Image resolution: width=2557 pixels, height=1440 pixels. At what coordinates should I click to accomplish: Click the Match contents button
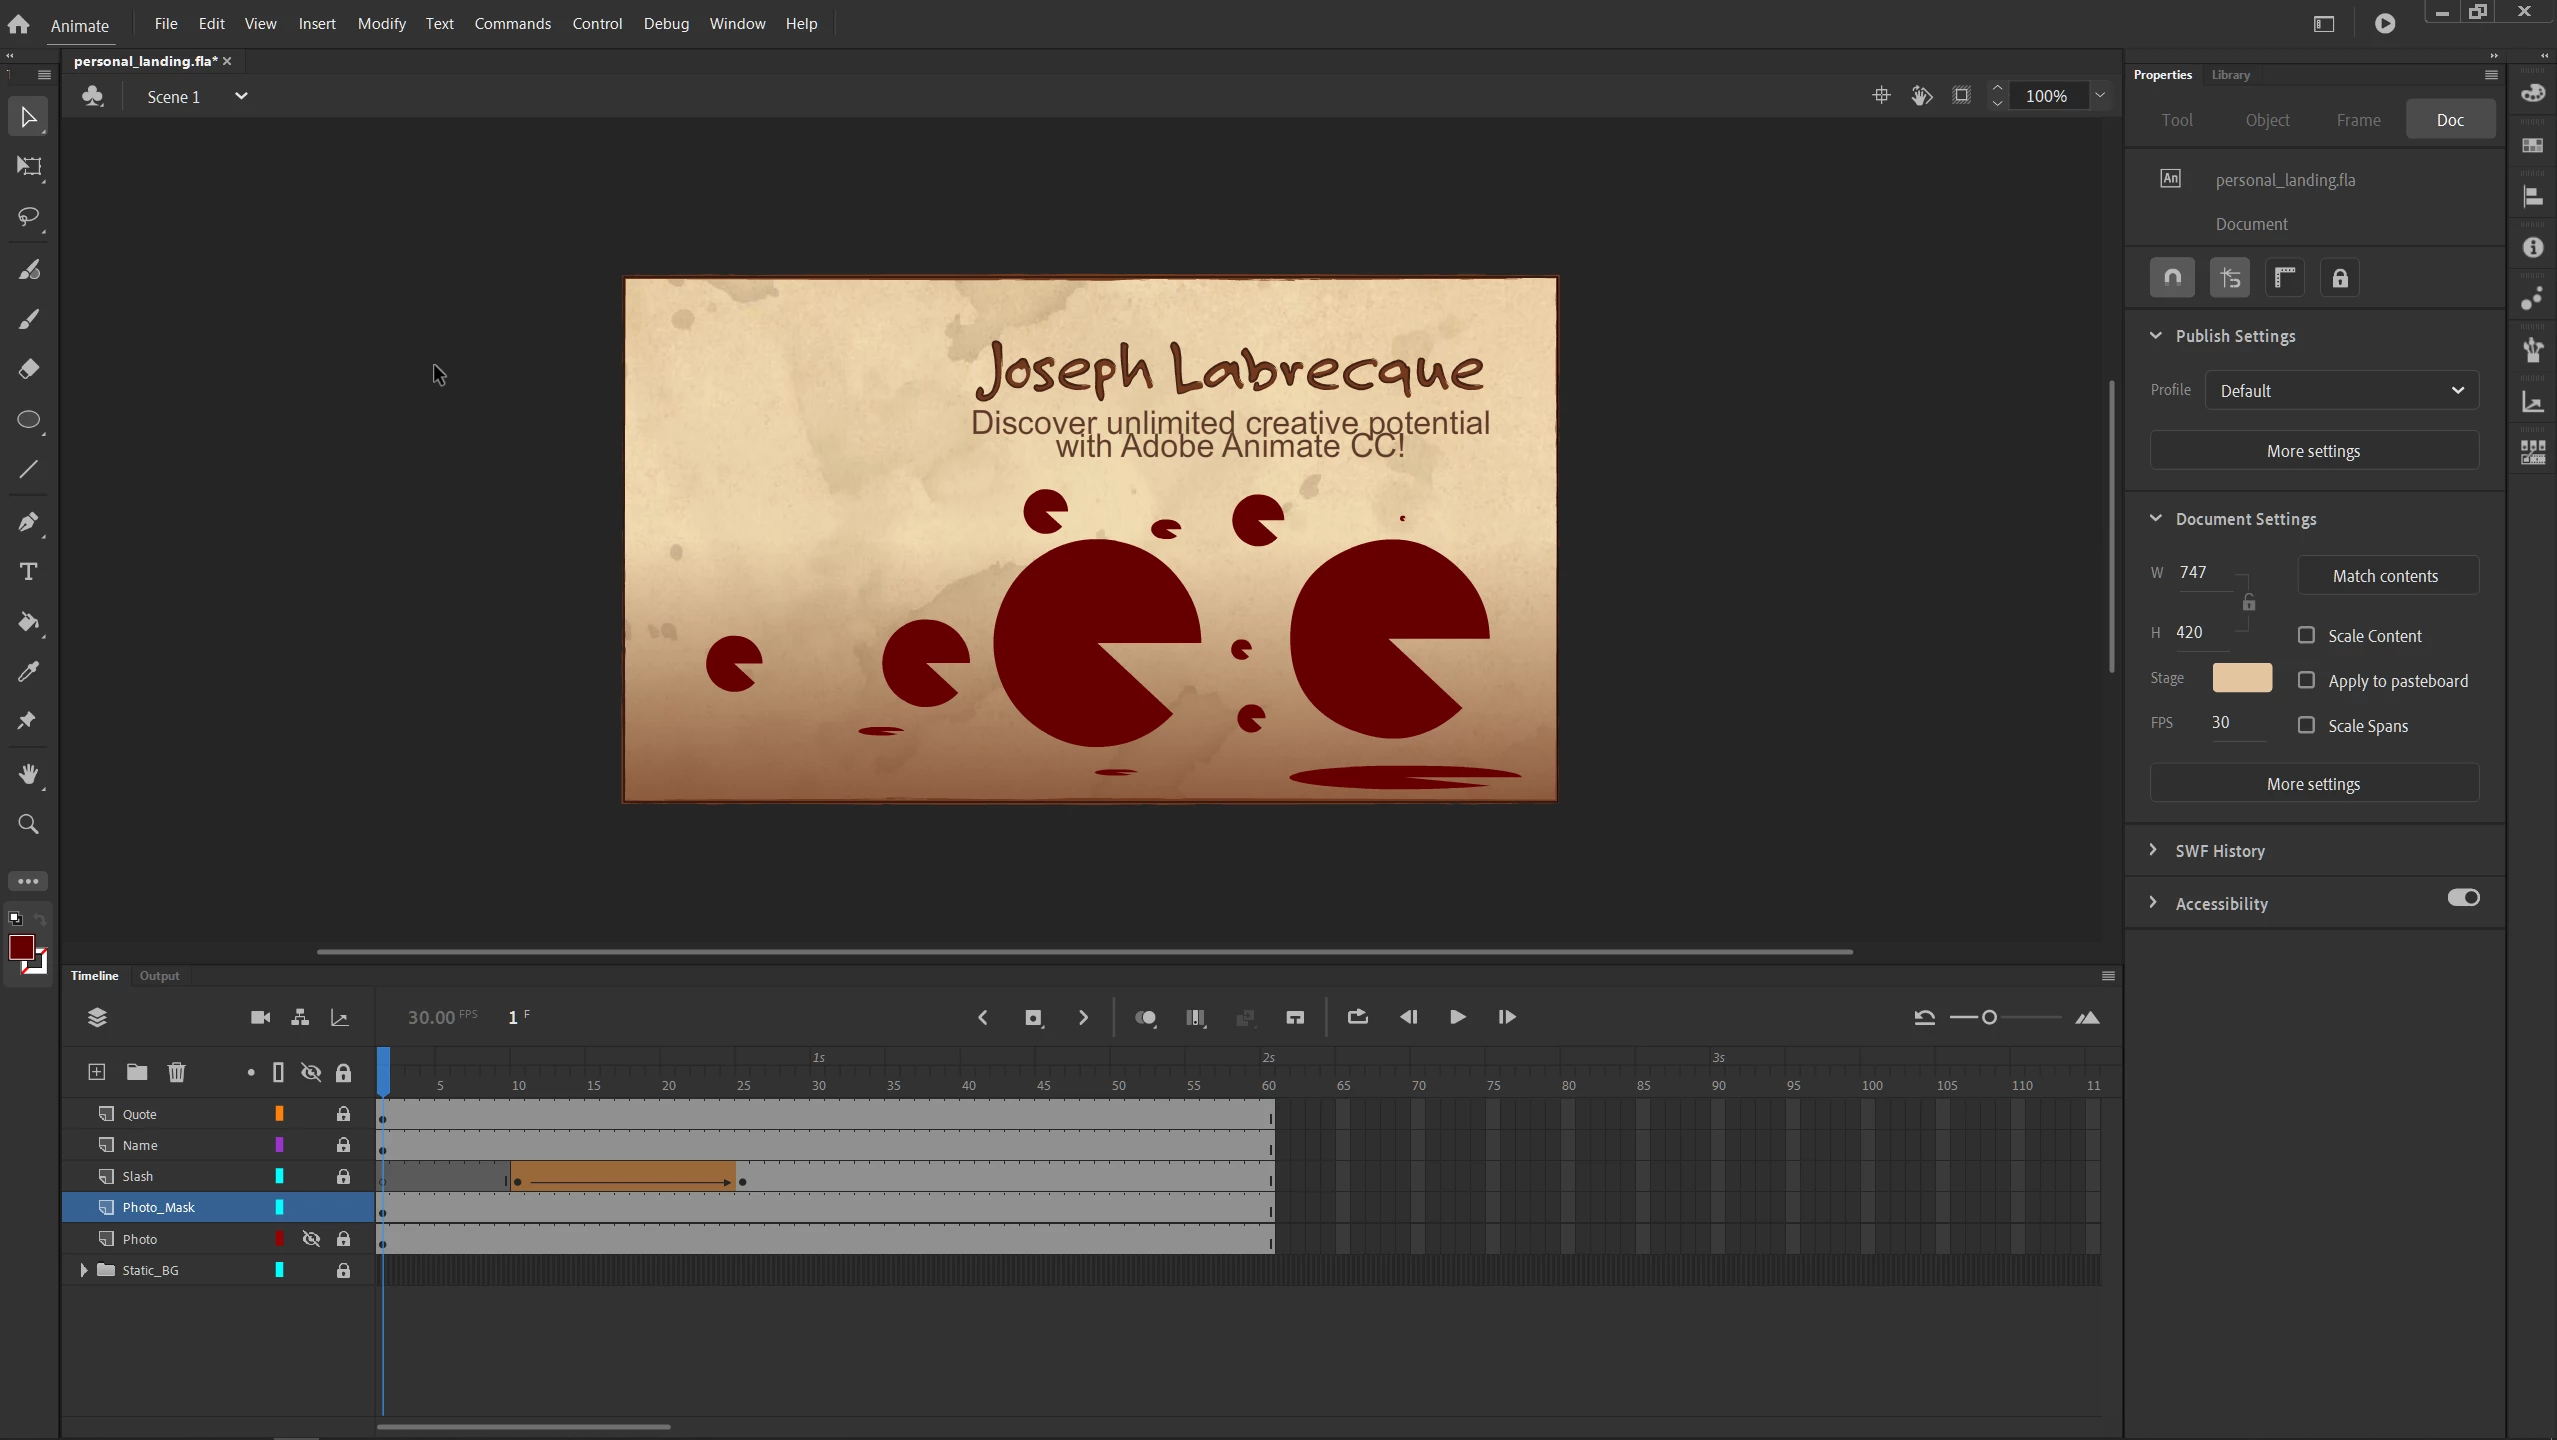point(2385,576)
